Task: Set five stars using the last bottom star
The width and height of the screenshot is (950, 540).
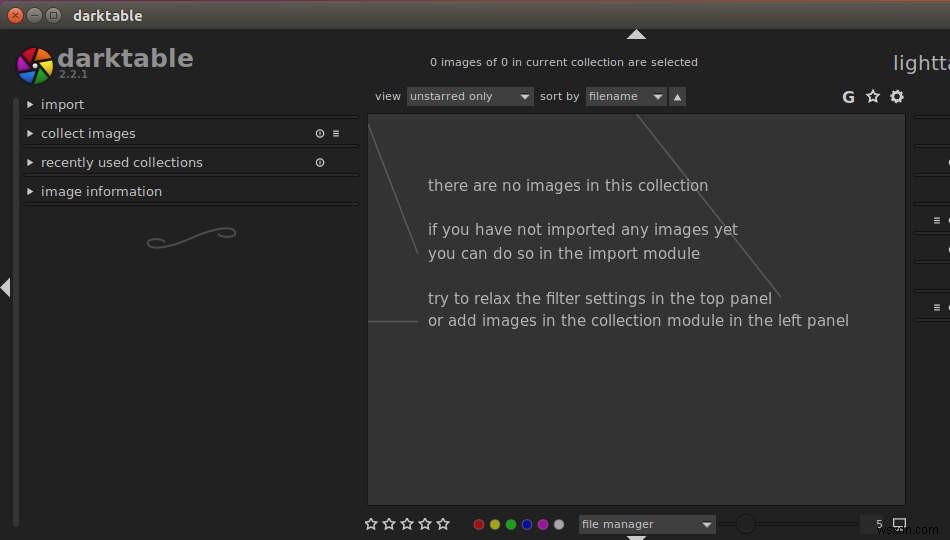Action: point(443,524)
